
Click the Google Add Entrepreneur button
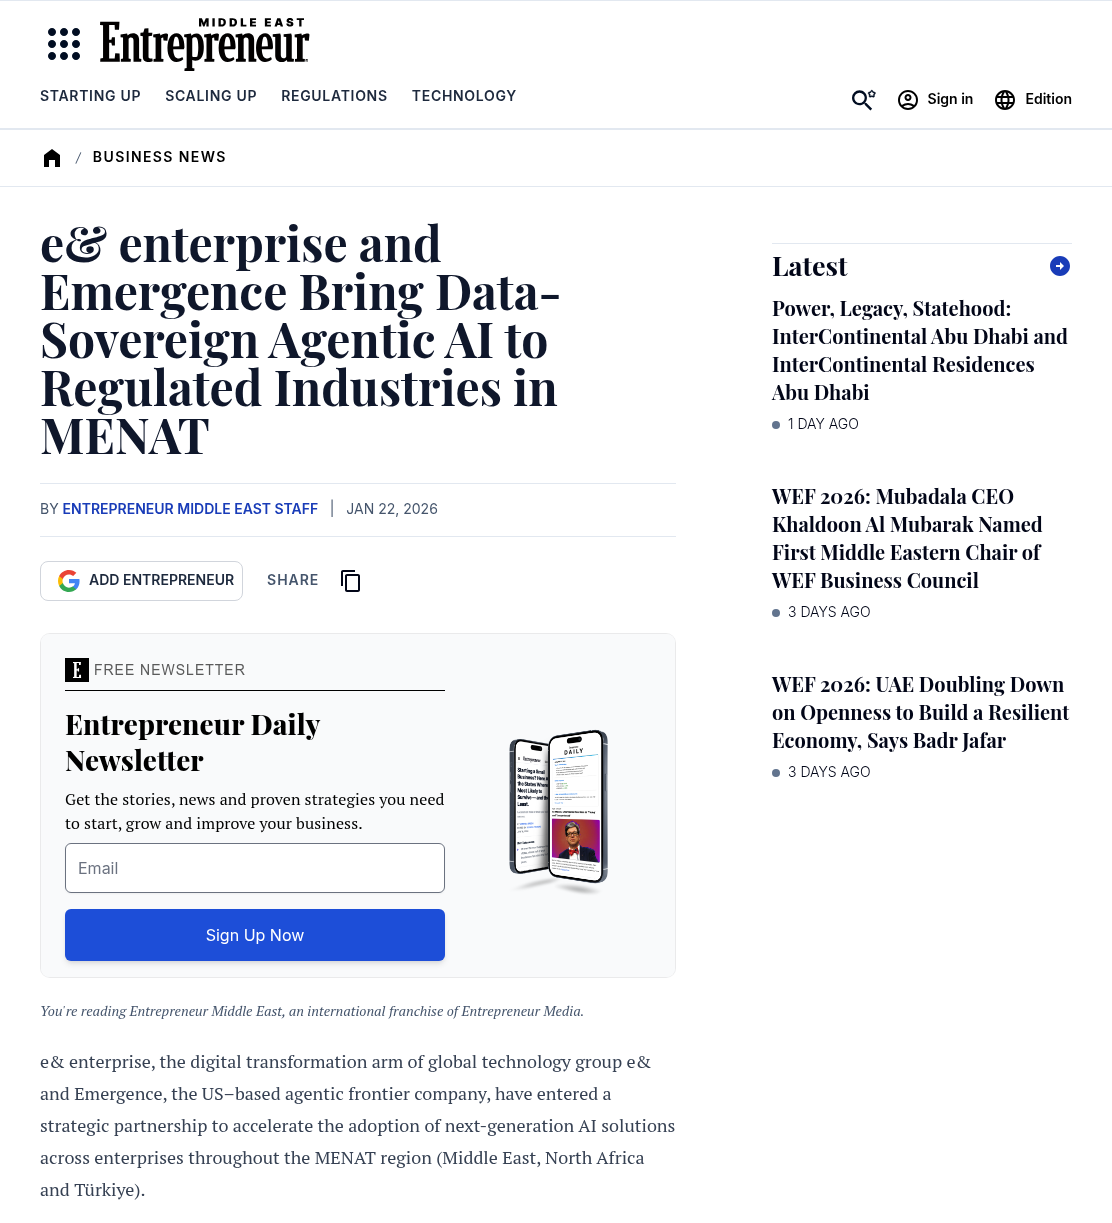coord(141,581)
